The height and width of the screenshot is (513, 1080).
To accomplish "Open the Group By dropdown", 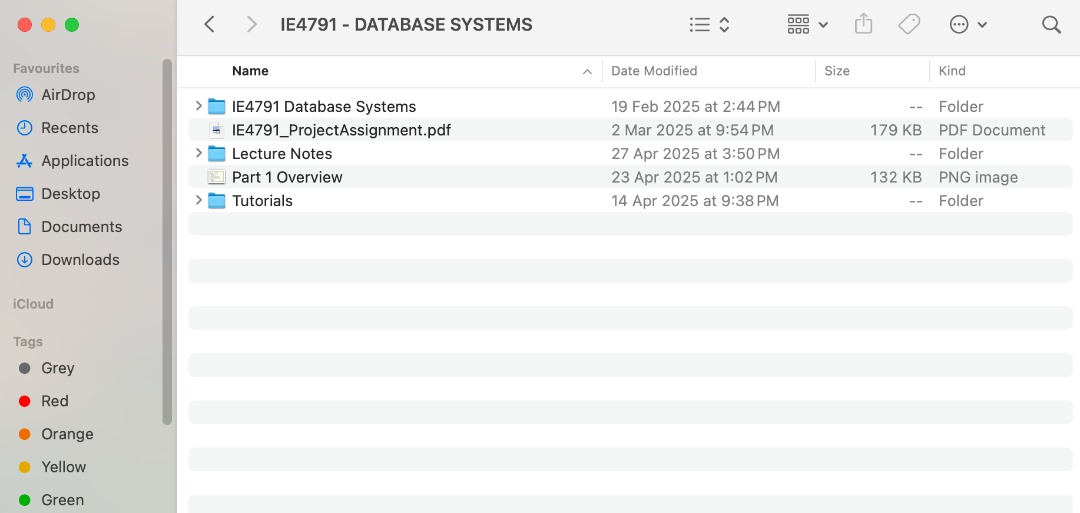I will tap(807, 25).
